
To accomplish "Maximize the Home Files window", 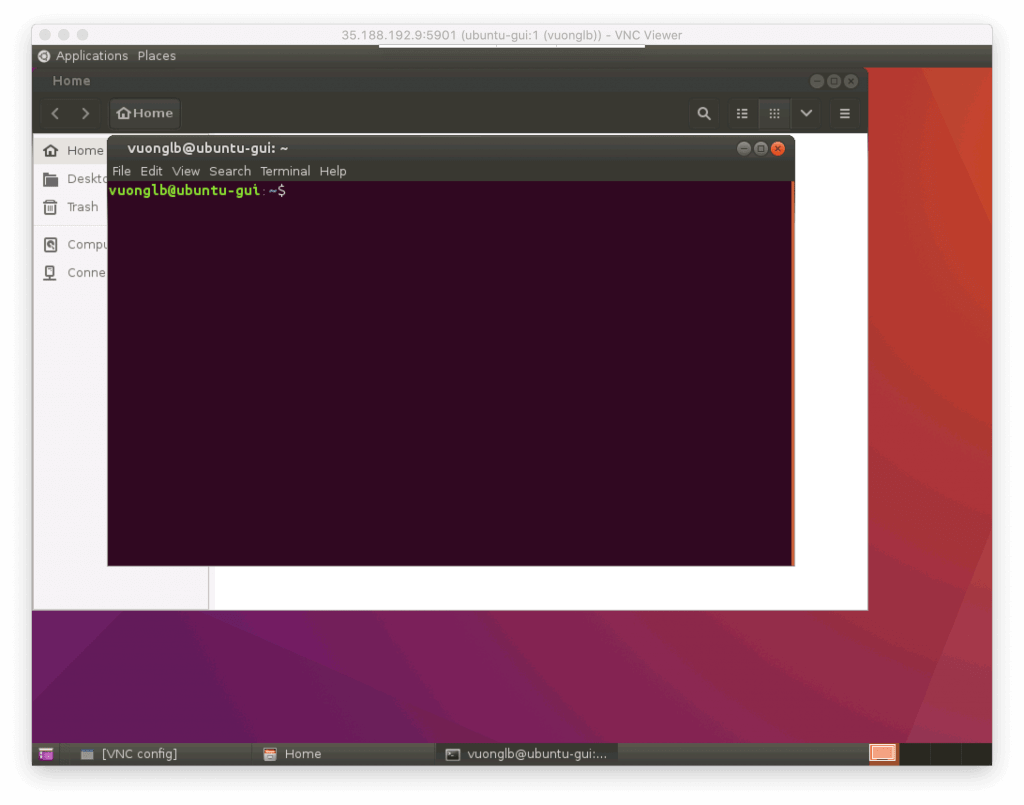I will (x=834, y=81).
